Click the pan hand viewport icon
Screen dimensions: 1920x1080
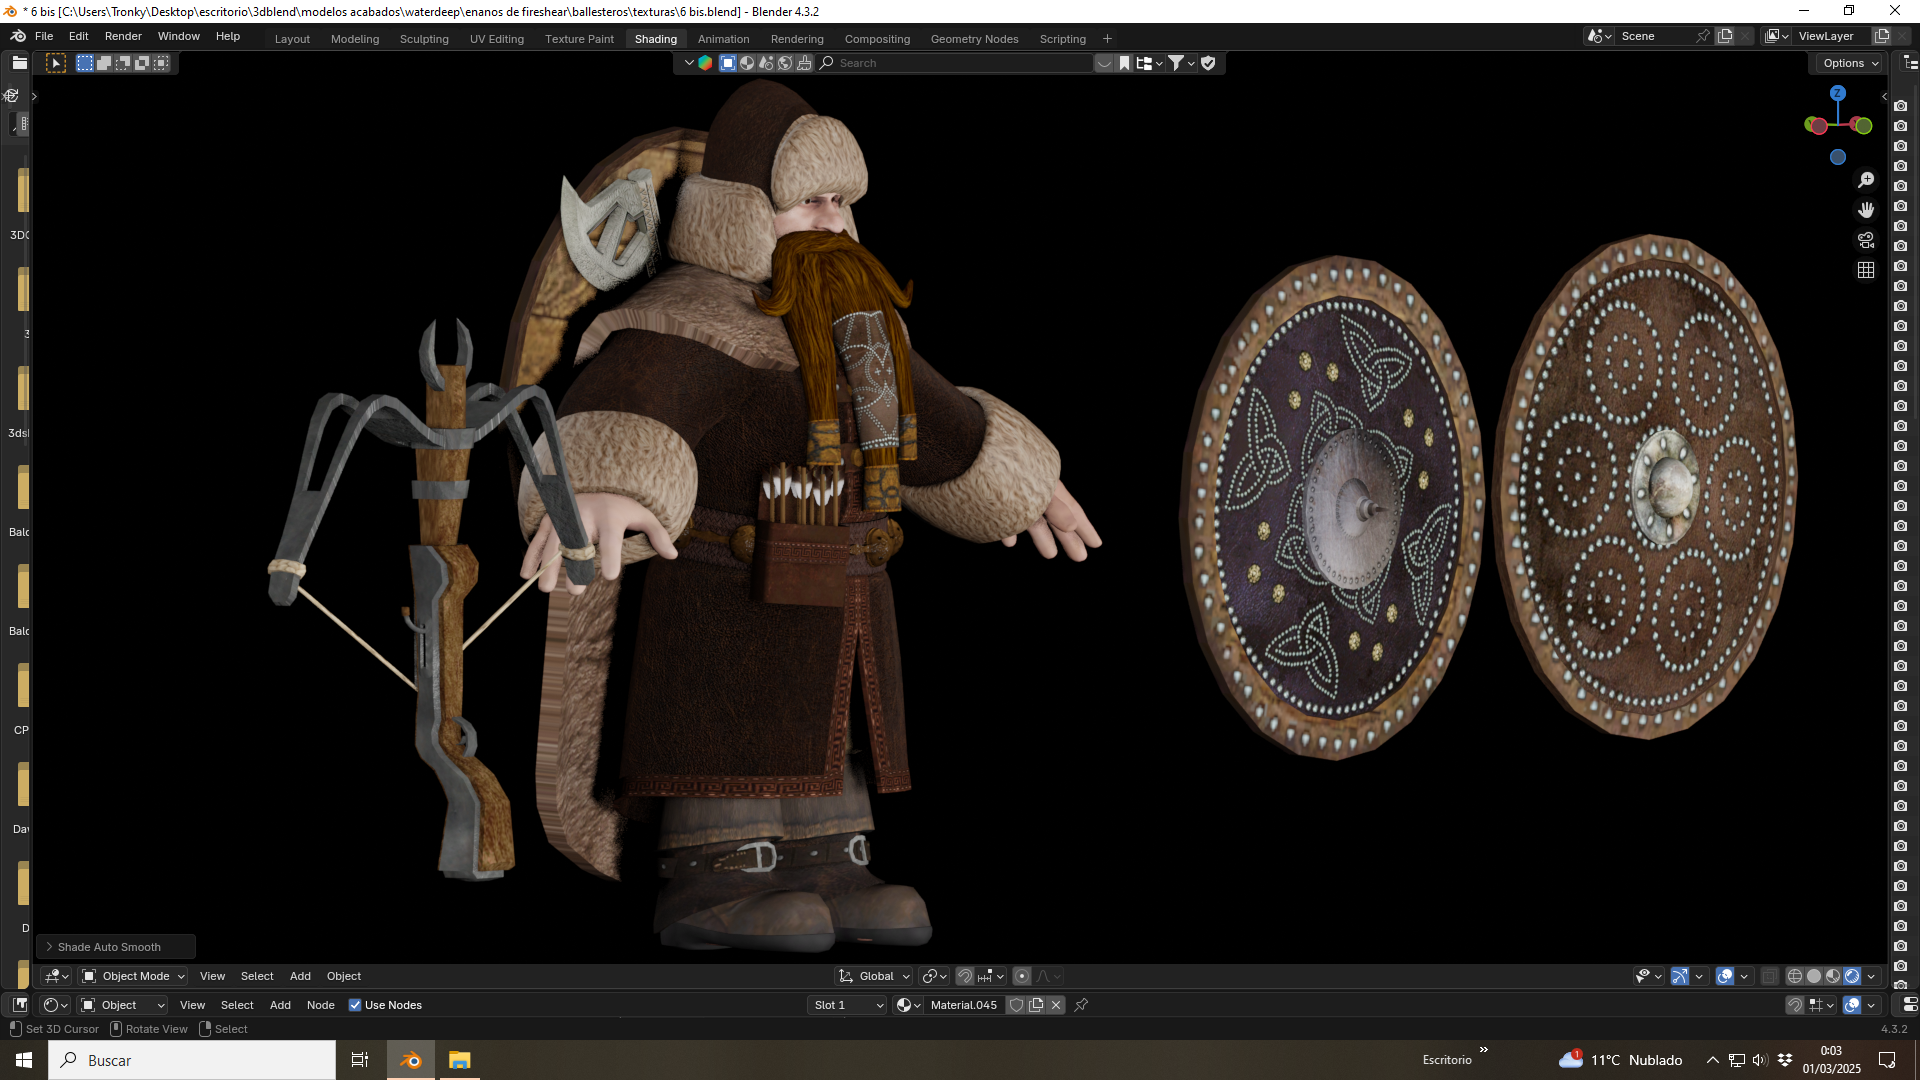[1866, 210]
